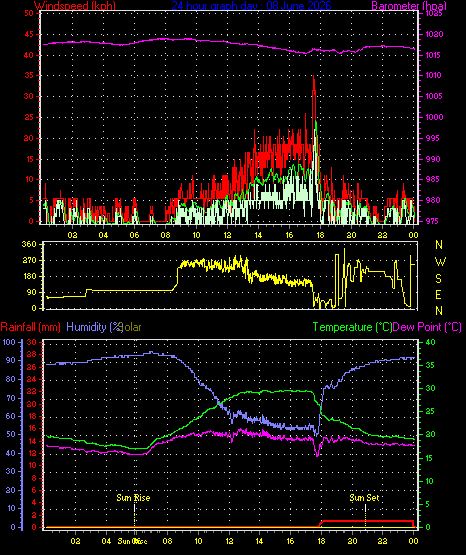This screenshot has width=466, height=555.
Task: Select the 90 value on humidity axis
Action: [11, 360]
